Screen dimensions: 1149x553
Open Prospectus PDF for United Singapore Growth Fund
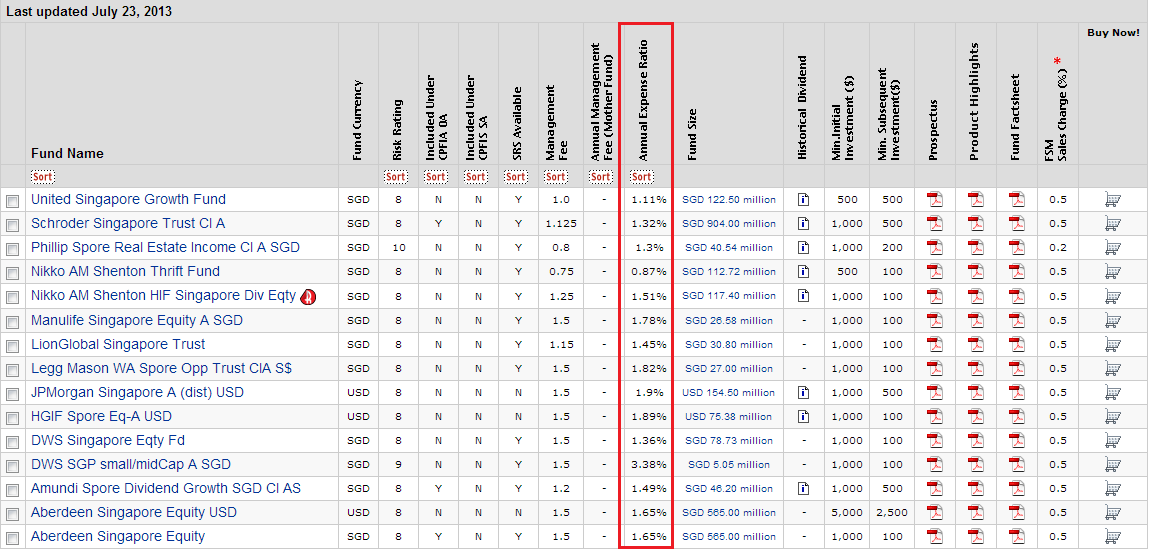pyautogui.click(x=934, y=199)
